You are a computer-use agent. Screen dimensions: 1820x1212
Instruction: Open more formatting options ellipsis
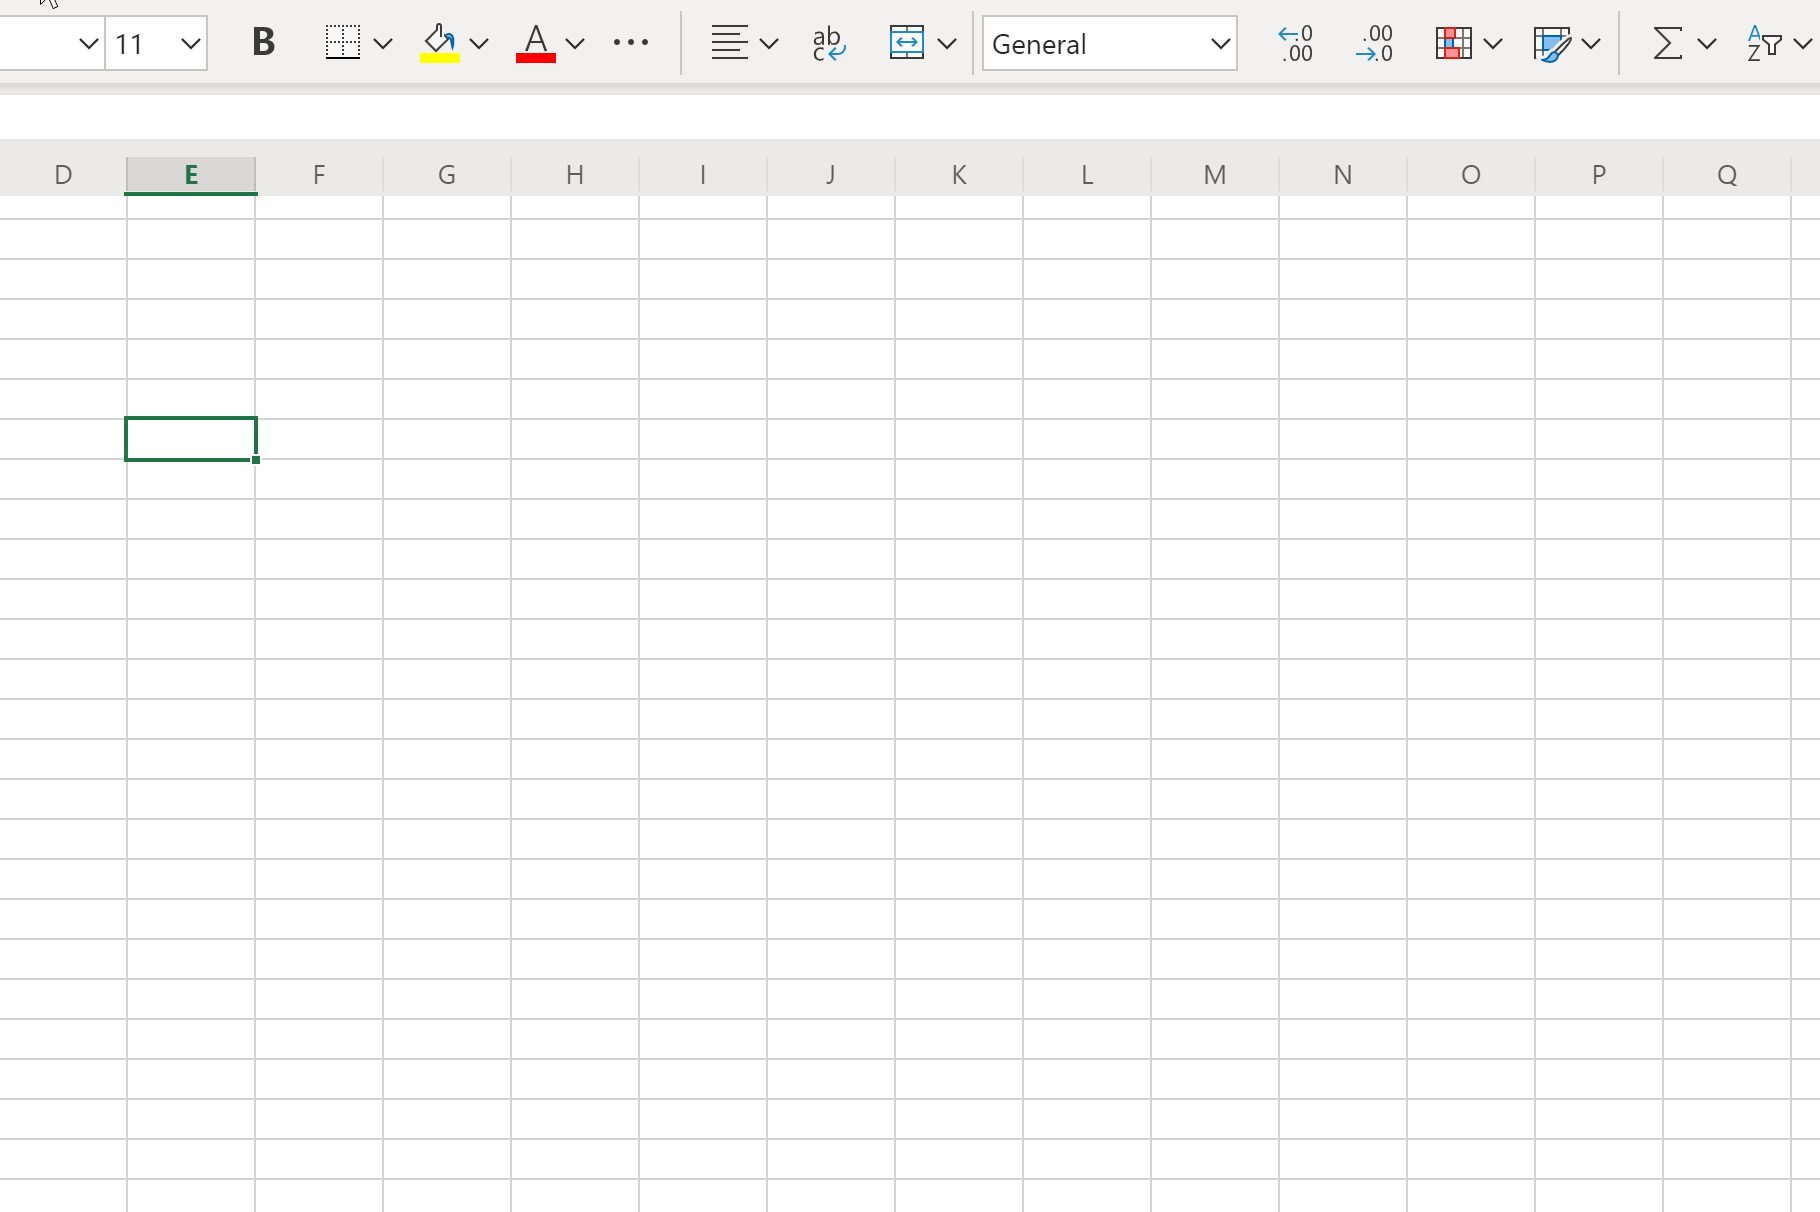(630, 43)
